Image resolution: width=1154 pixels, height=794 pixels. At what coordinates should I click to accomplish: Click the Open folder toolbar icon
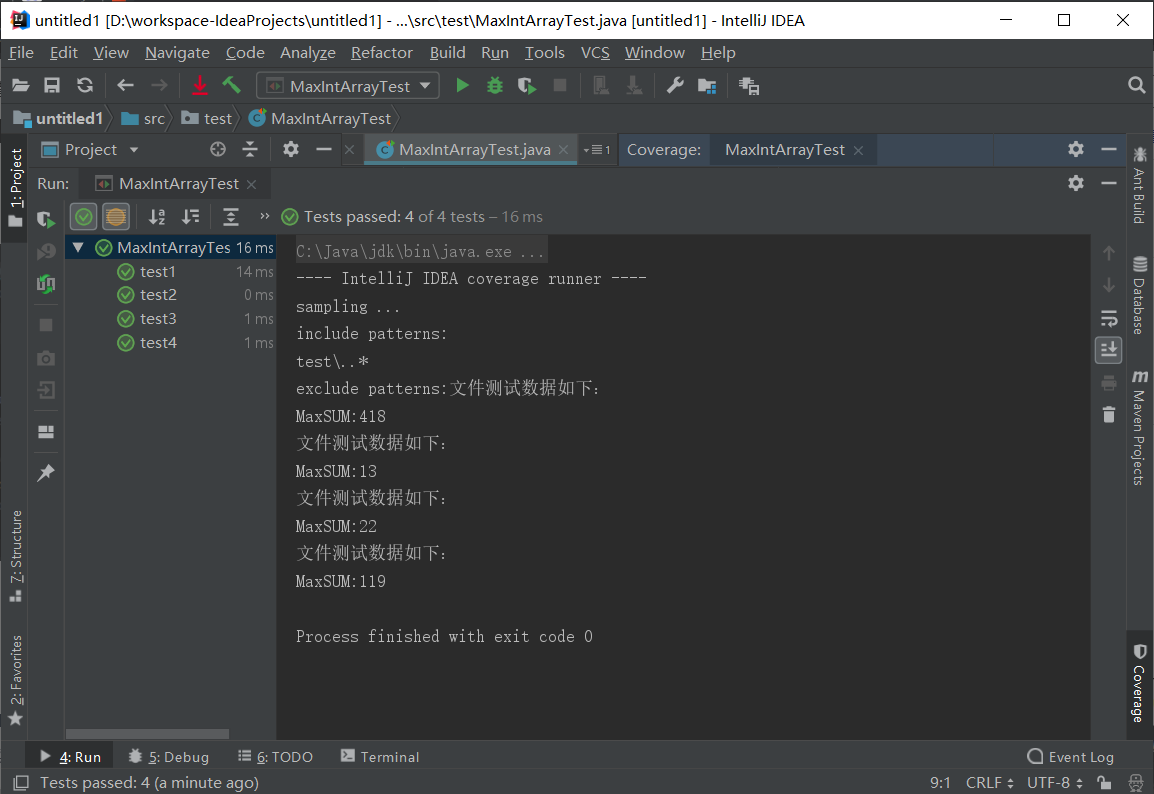click(21, 85)
